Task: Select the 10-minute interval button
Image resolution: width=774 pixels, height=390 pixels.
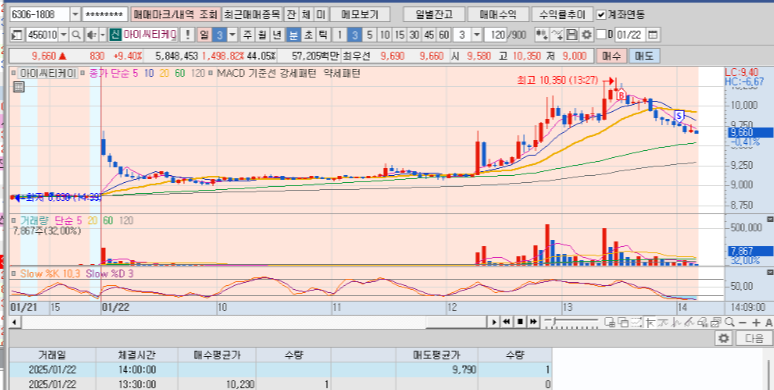Action: 385,35
